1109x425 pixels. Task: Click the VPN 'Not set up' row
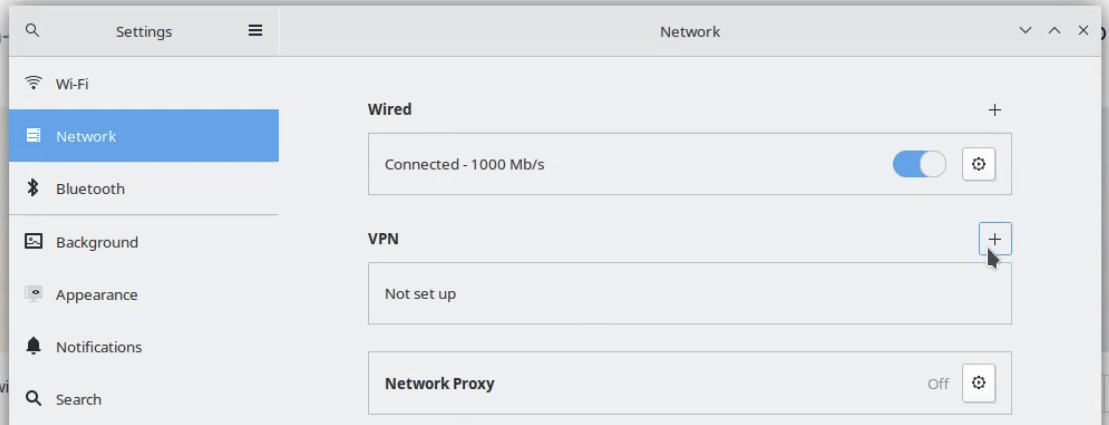point(690,293)
